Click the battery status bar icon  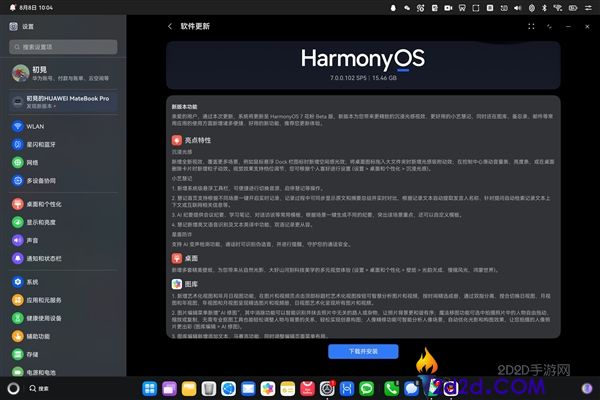pos(573,8)
